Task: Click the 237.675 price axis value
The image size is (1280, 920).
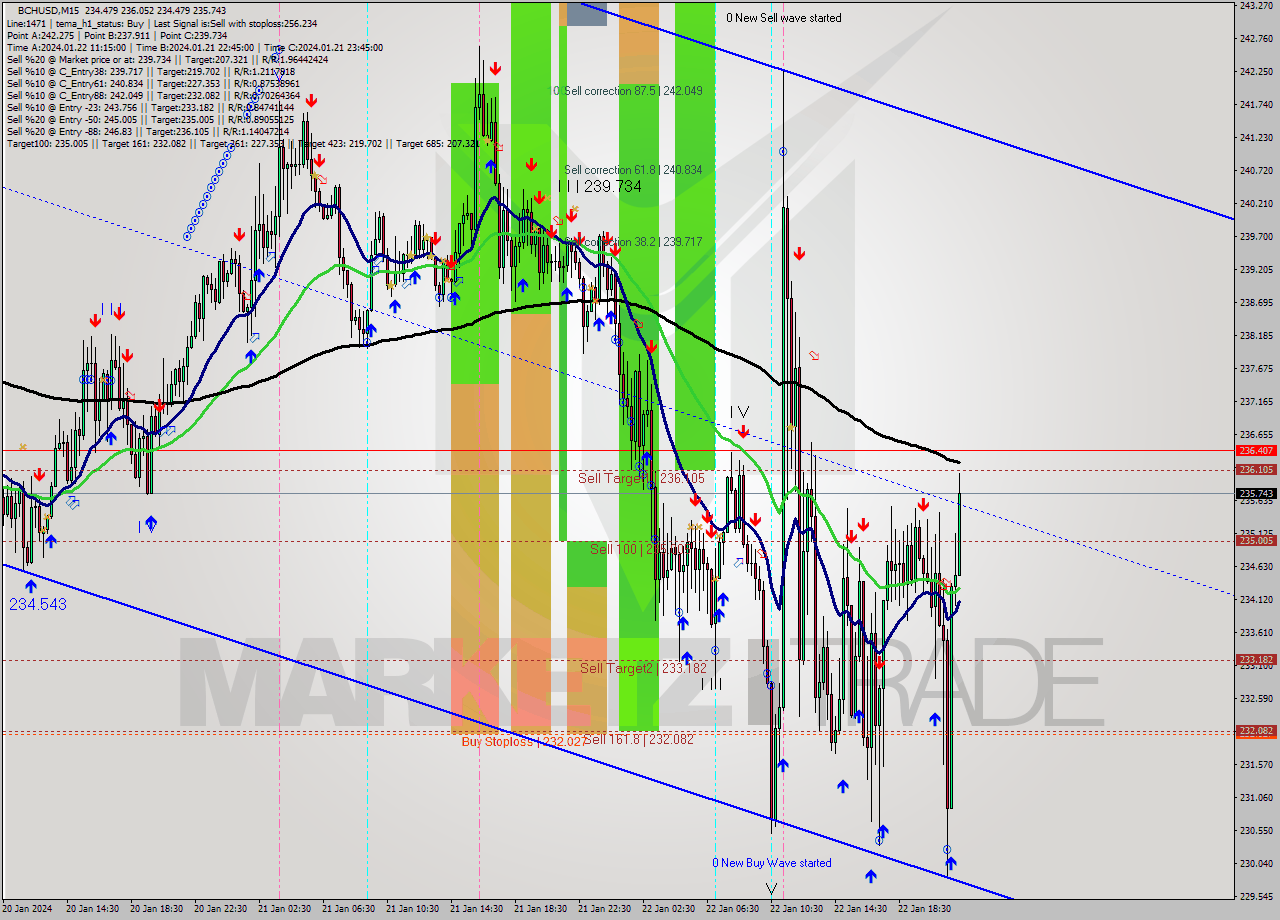Action: pos(1256,368)
